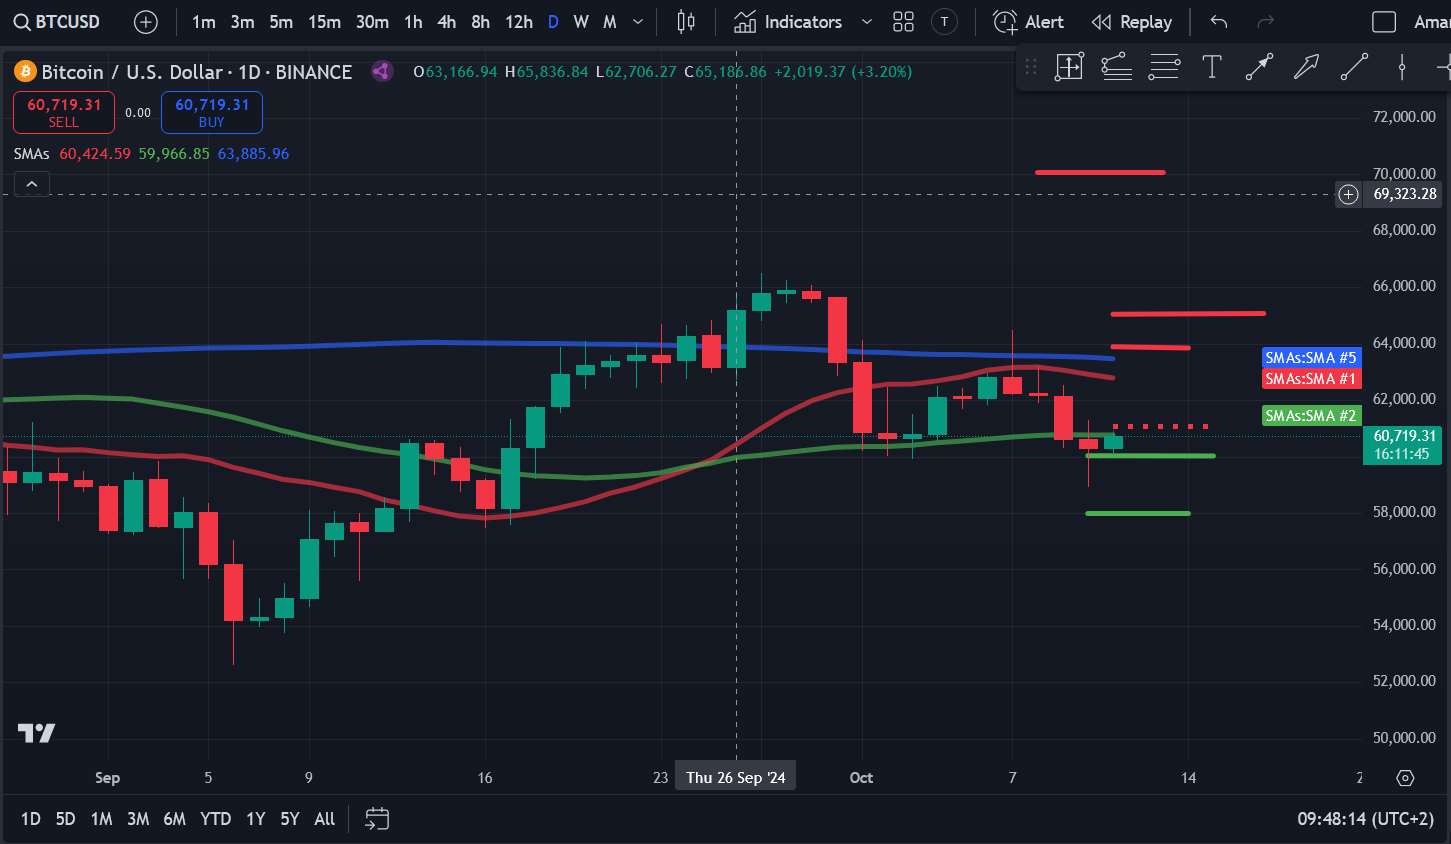Select the SMAs:SMA #1 price label
The height and width of the screenshot is (844, 1451).
pos(1311,379)
